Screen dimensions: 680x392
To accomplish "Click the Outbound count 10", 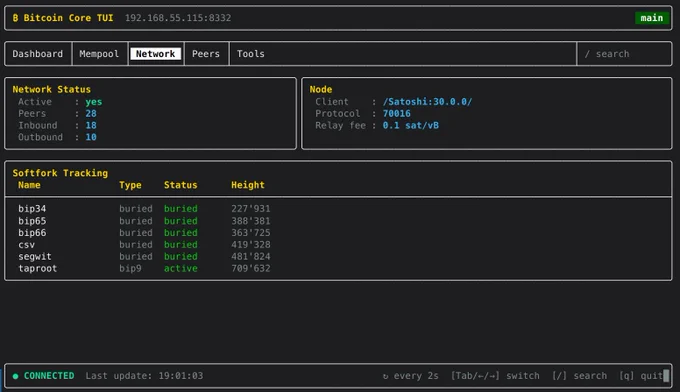I will coord(91,137).
